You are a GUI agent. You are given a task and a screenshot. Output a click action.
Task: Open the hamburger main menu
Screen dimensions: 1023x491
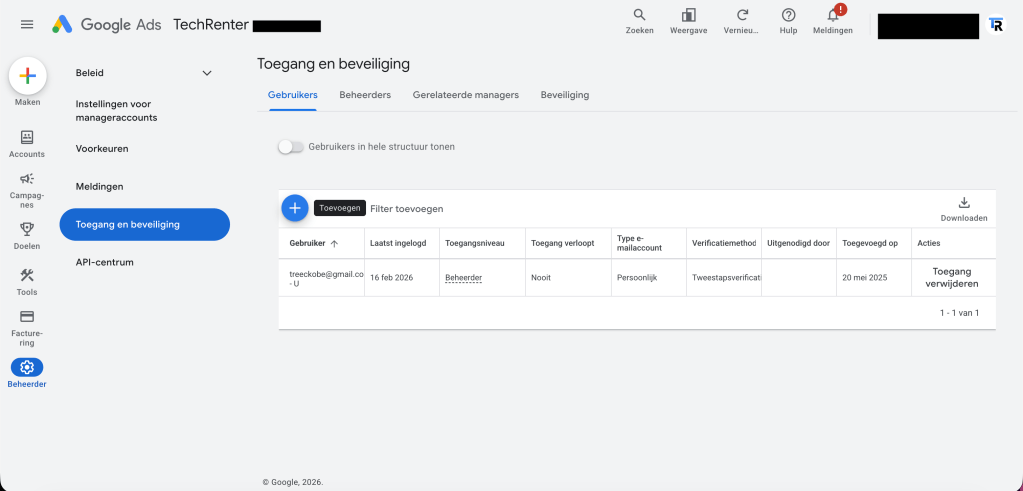[x=27, y=24]
